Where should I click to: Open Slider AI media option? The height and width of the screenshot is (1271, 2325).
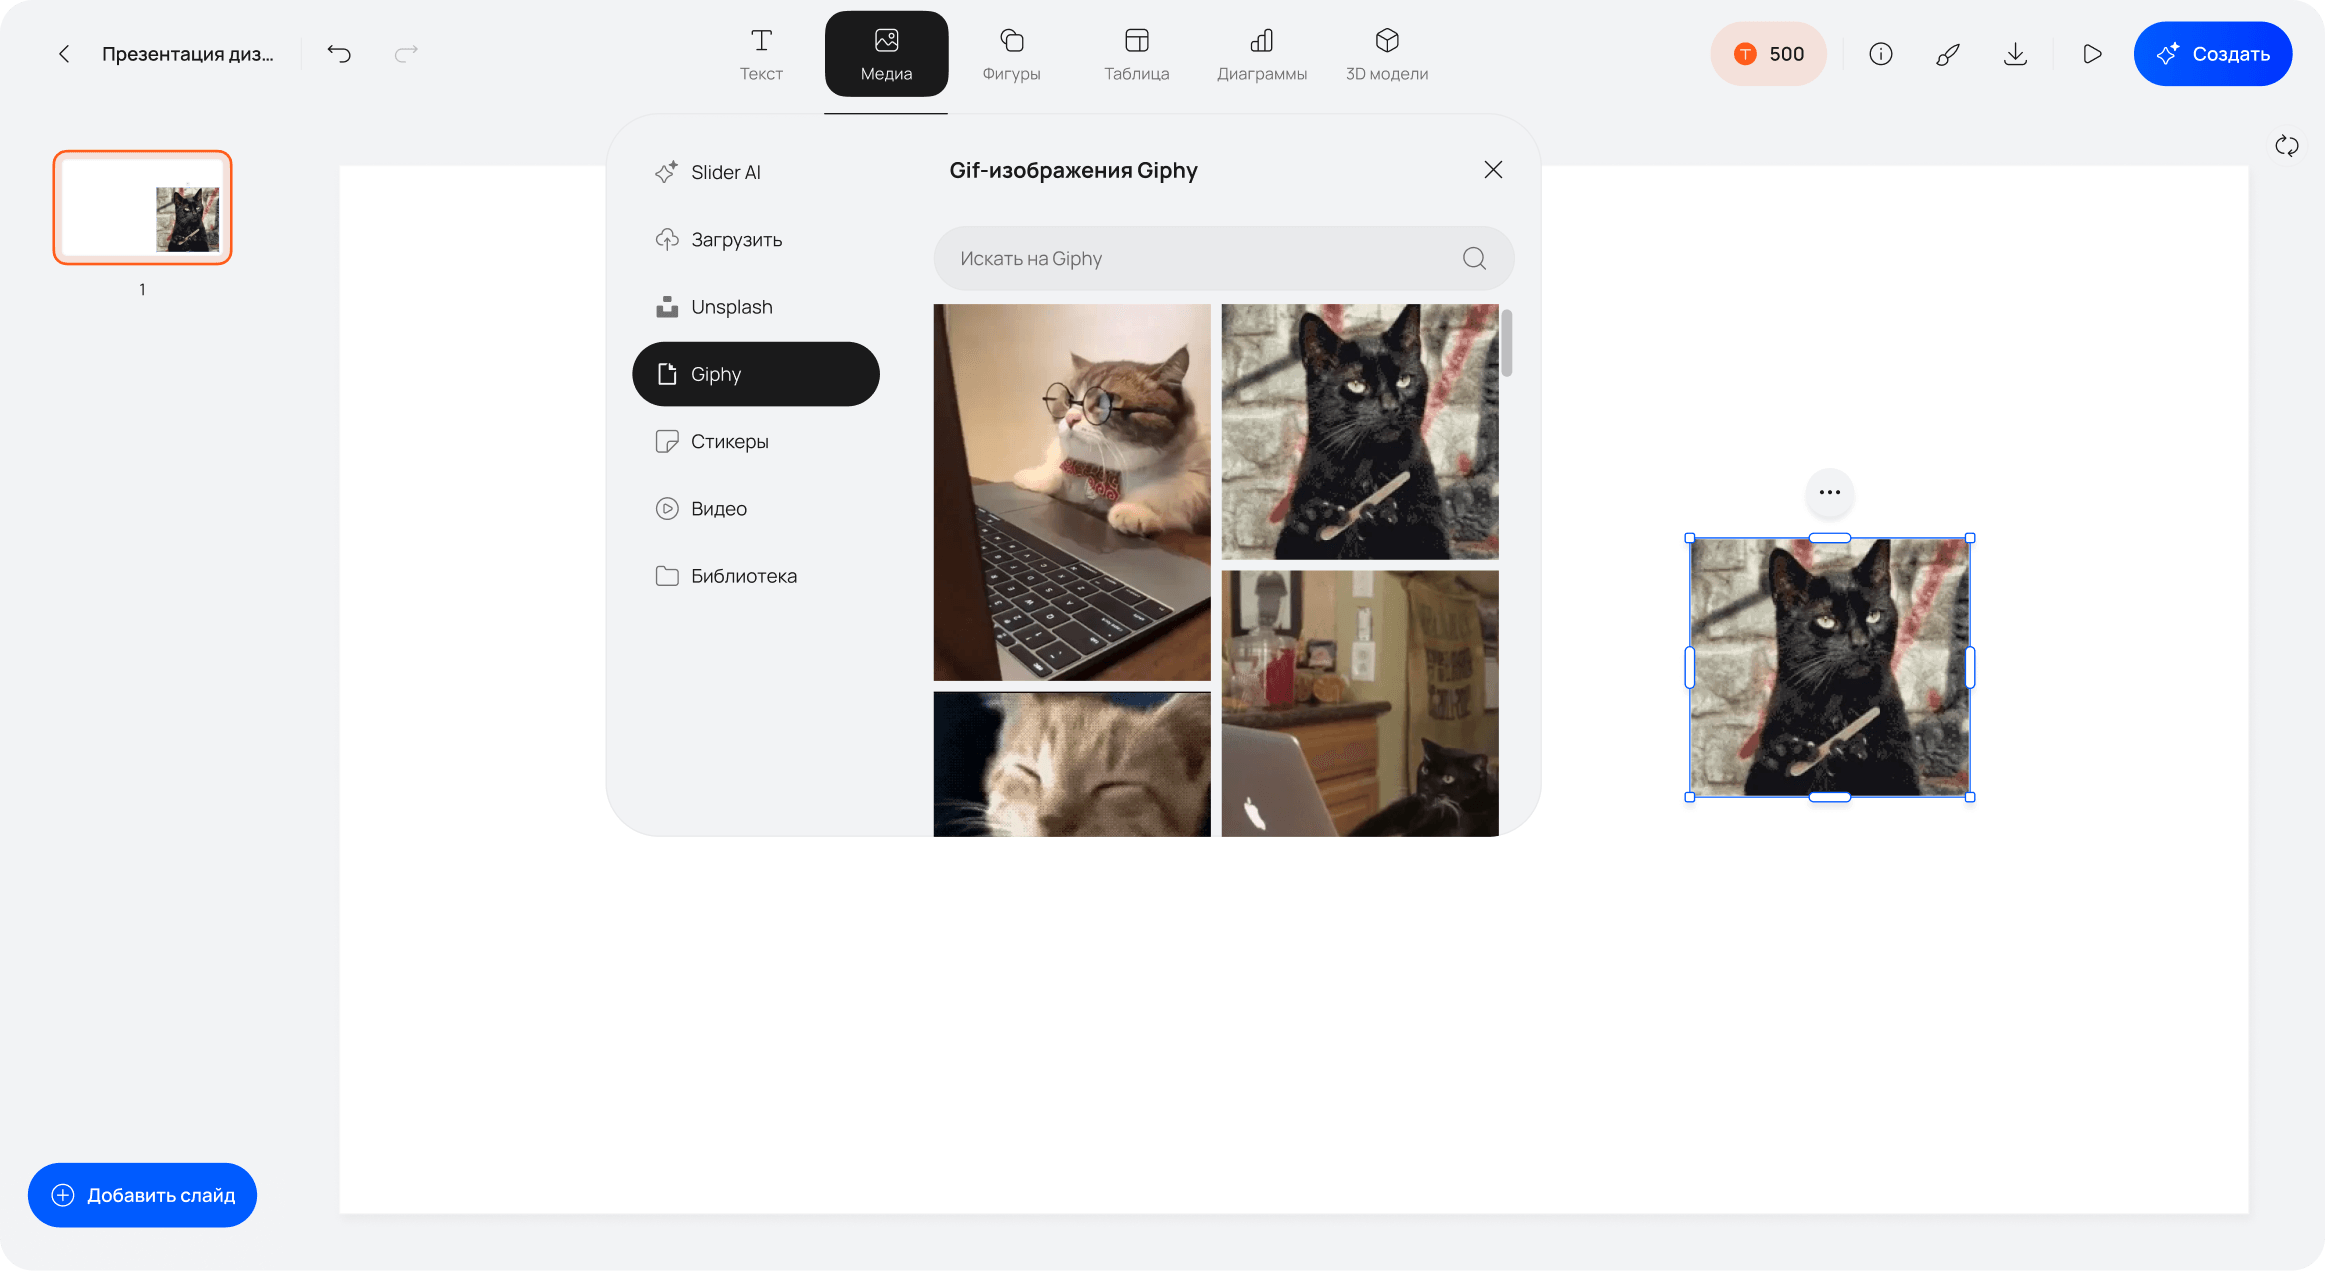pos(725,172)
